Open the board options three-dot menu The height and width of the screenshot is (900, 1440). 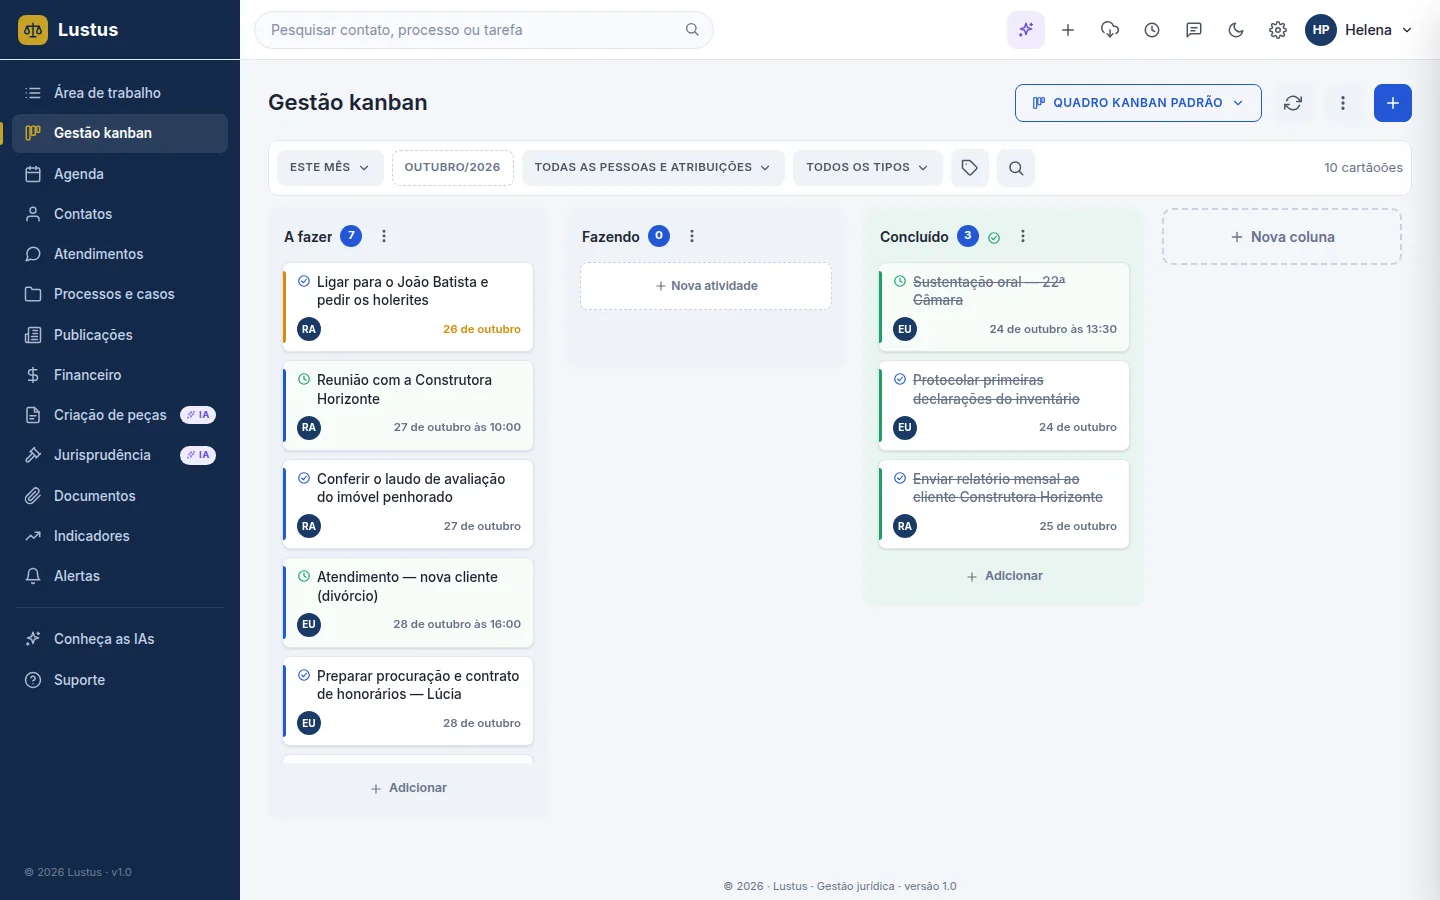(x=1343, y=103)
